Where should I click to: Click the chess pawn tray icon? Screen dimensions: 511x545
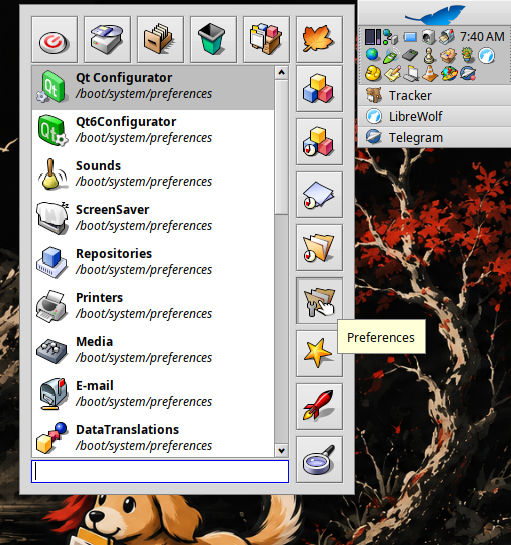click(429, 55)
